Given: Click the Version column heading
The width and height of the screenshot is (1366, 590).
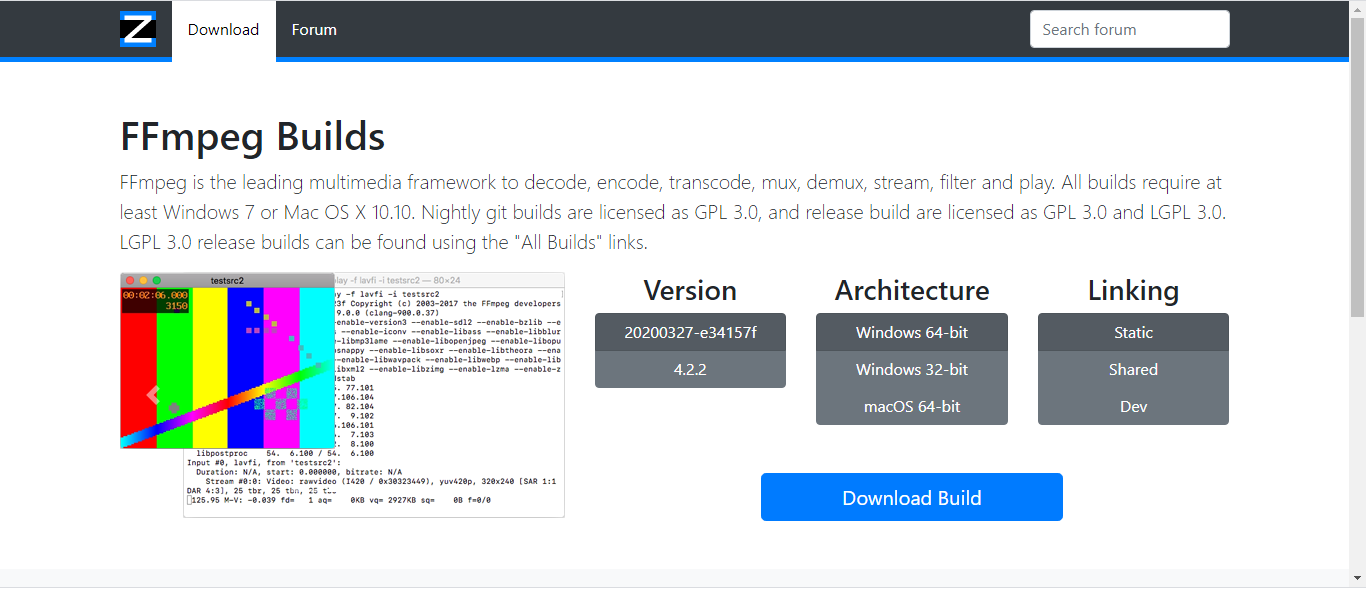Looking at the screenshot, I should coord(690,290).
